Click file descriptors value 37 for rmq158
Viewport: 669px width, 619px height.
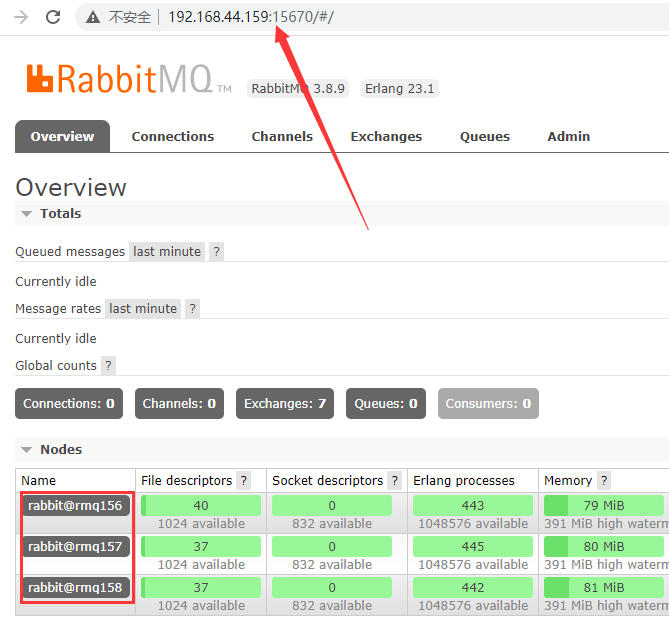click(201, 587)
